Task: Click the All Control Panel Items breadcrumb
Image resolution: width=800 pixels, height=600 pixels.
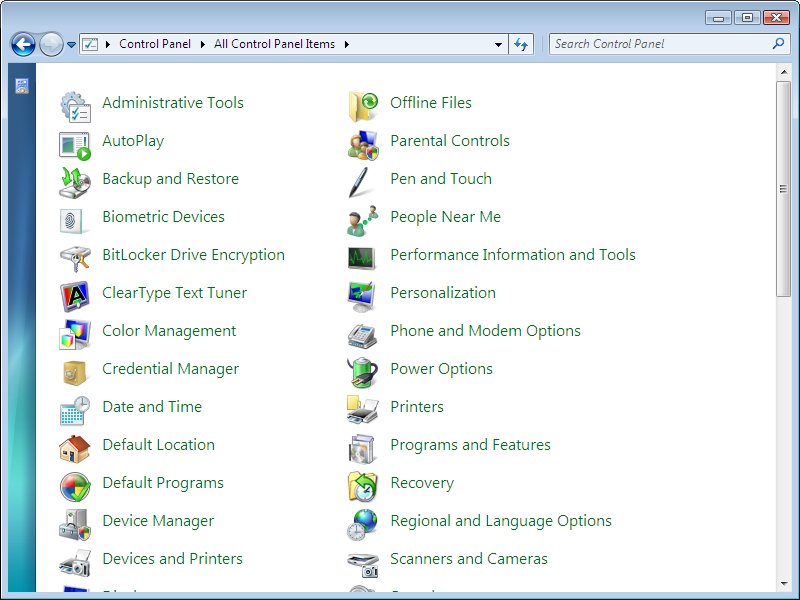Action: [274, 44]
